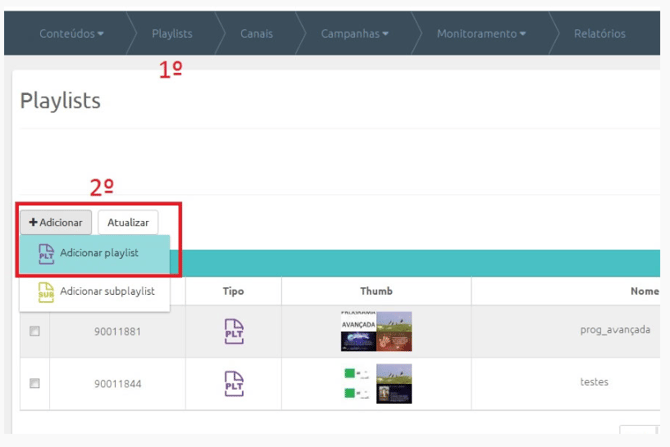Screen dimensions: 670x447
Task: Switch to the Relatórios tab
Action: (599, 34)
